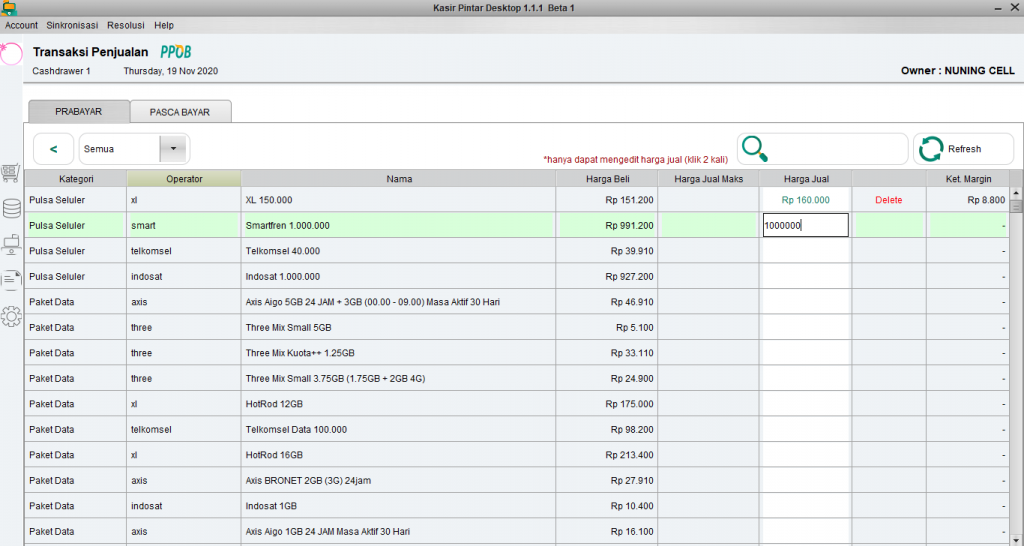Open the shopping cart sidebar icon
The height and width of the screenshot is (546, 1024).
point(10,173)
